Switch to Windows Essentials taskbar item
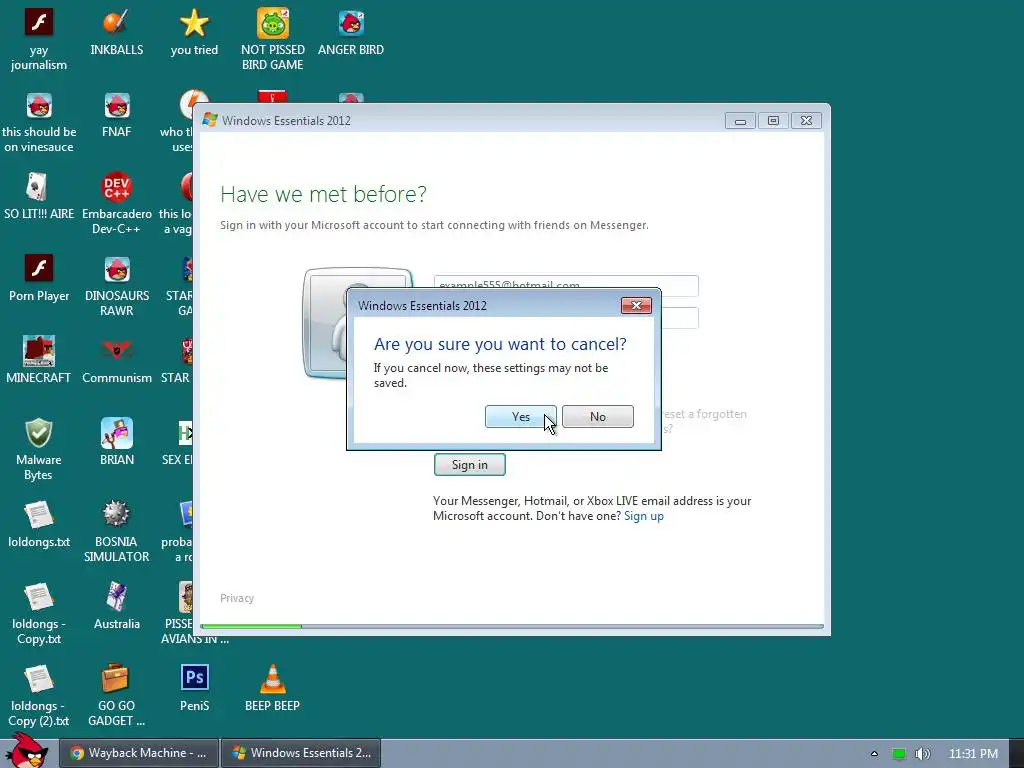This screenshot has height=768, width=1024. pos(301,753)
